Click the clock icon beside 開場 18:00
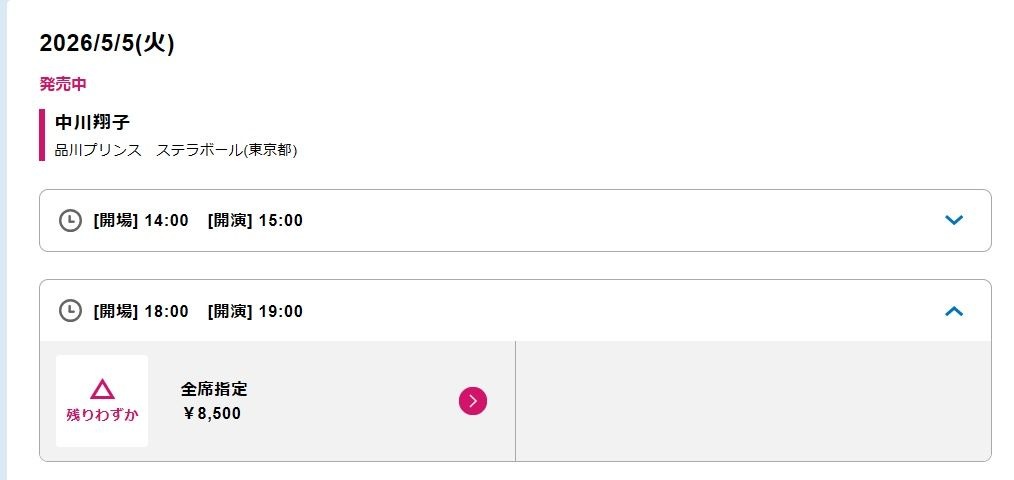Viewport: 1014px width, 480px height. click(70, 311)
